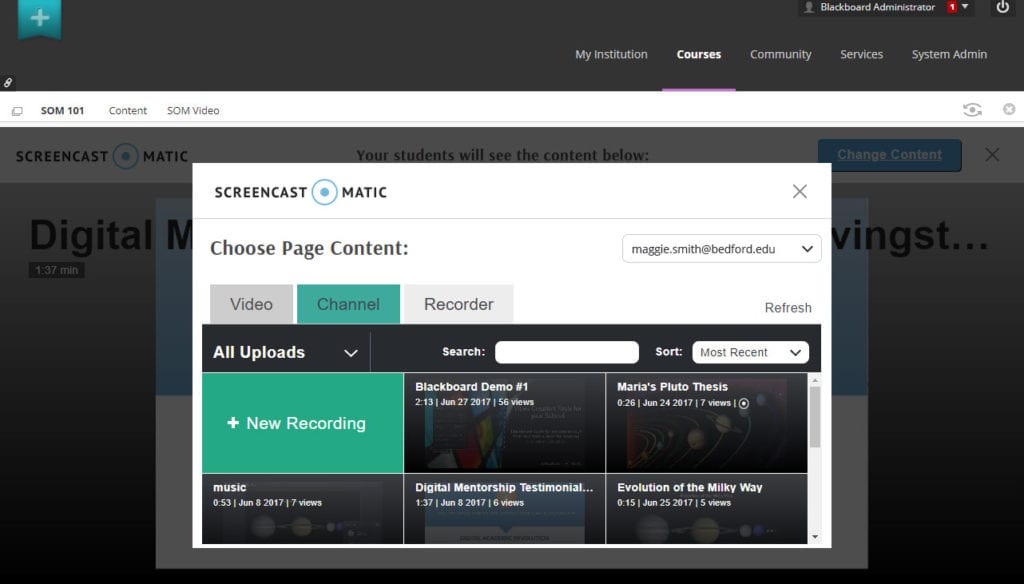
Task: Select the Digital Mentorship Testimonial video
Action: click(504, 509)
